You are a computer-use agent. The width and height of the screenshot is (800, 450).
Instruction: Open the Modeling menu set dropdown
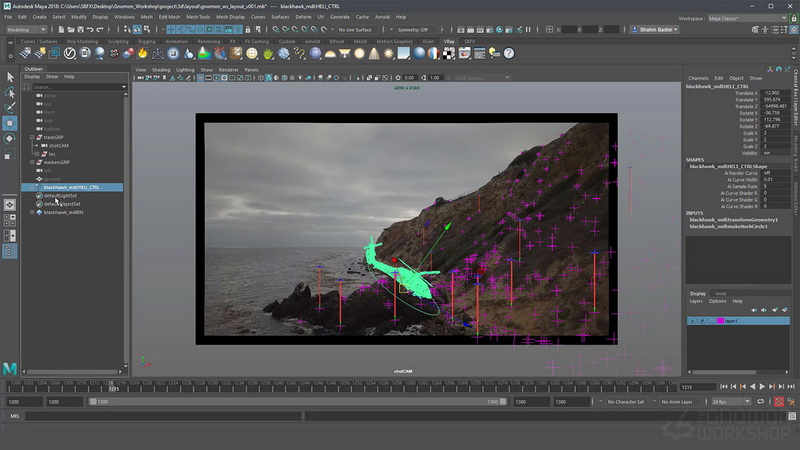26,30
